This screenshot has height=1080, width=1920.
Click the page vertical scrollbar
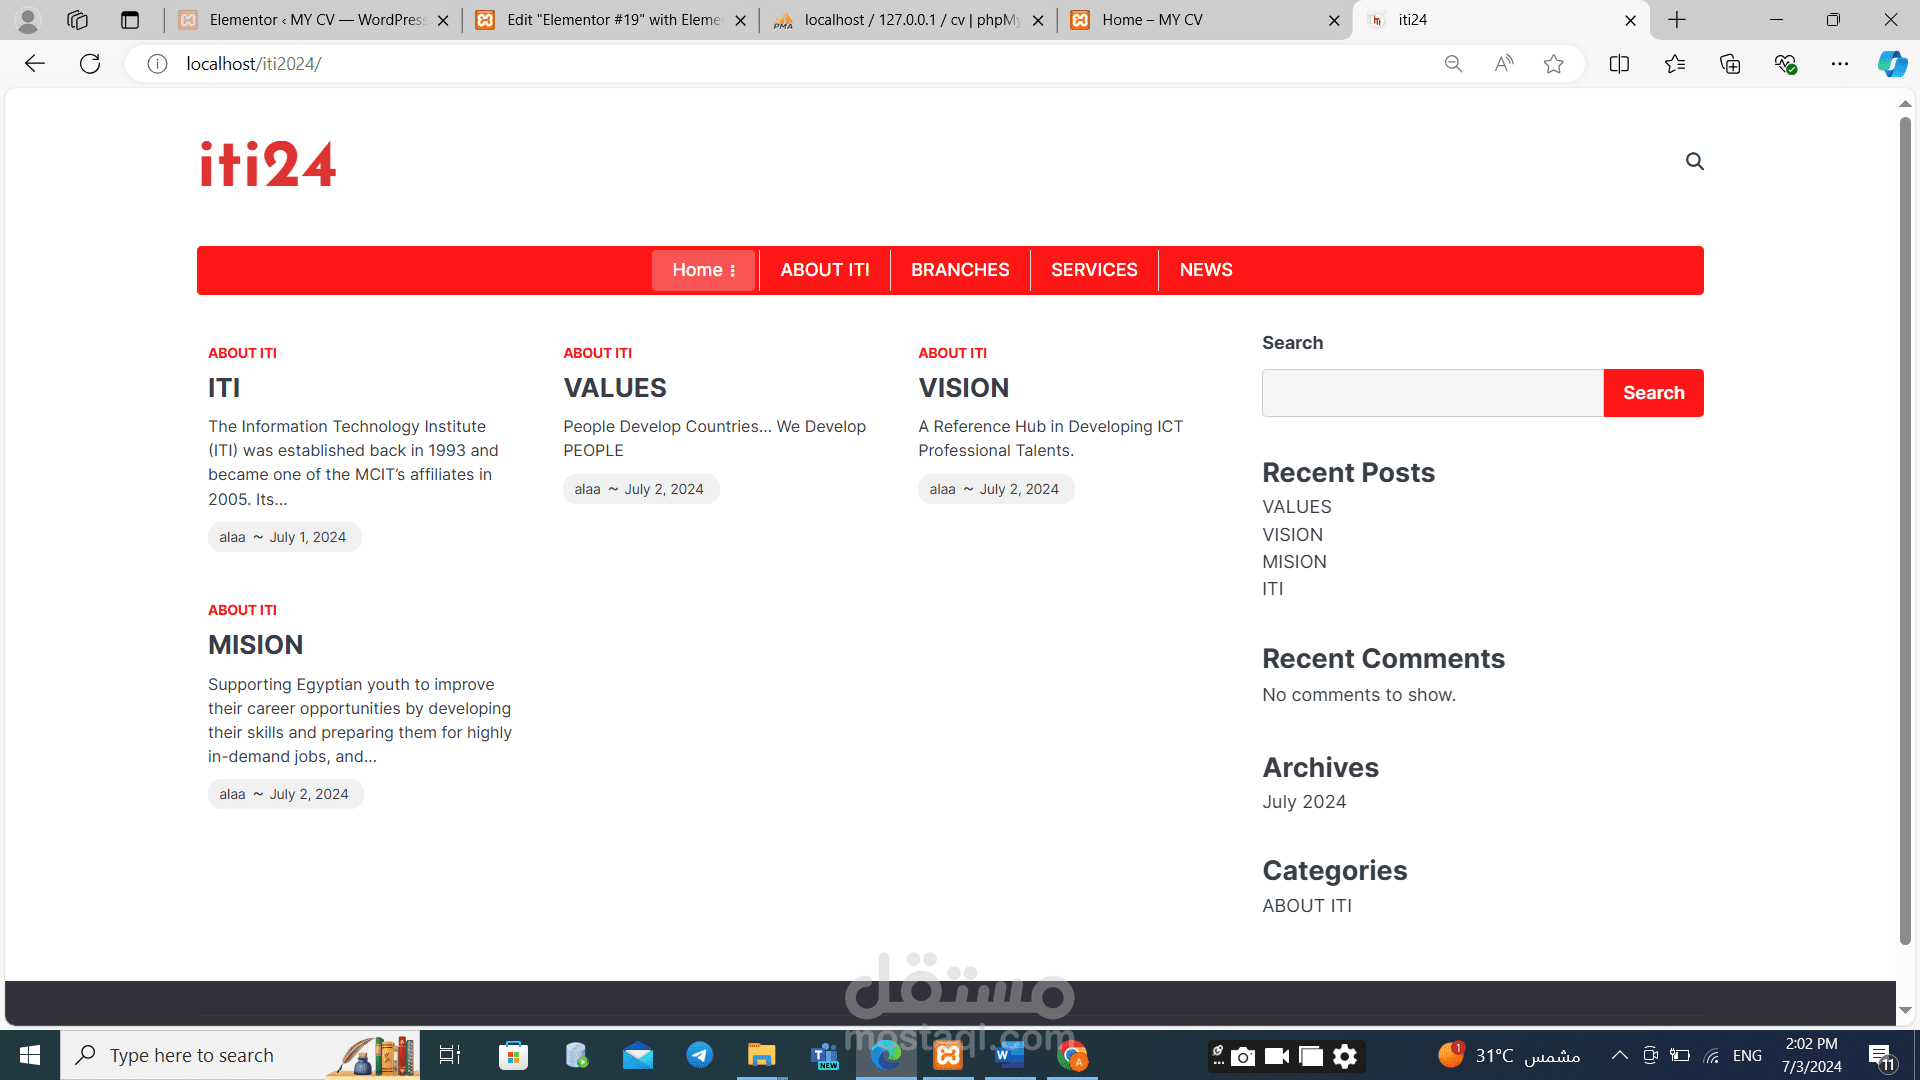[x=1905, y=530]
